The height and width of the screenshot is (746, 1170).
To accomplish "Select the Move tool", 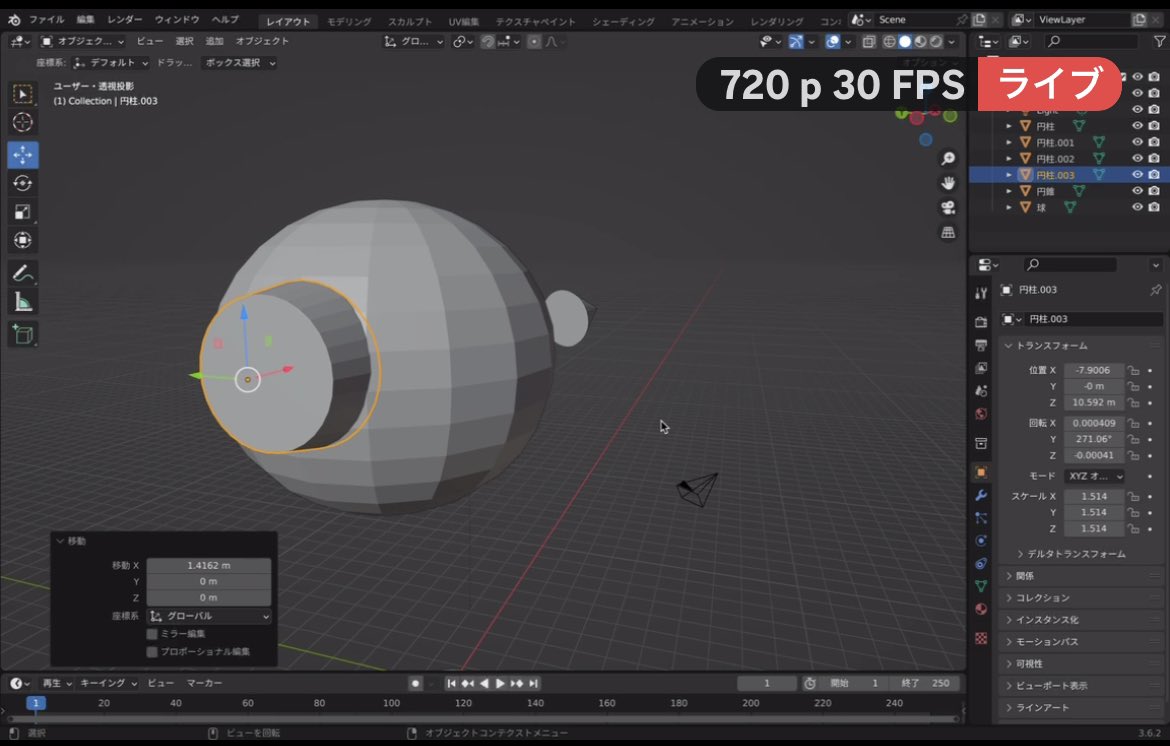I will 22,154.
